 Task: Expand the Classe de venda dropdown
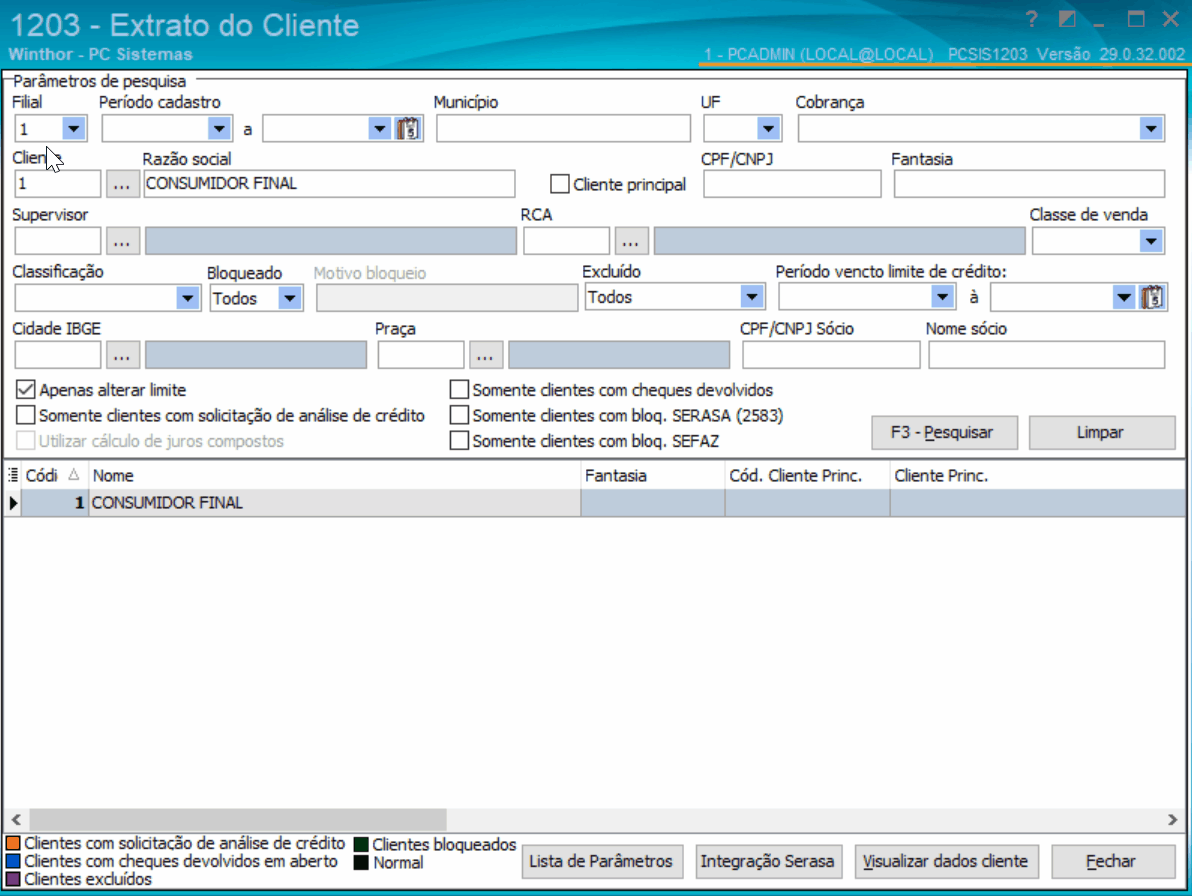pos(1151,241)
